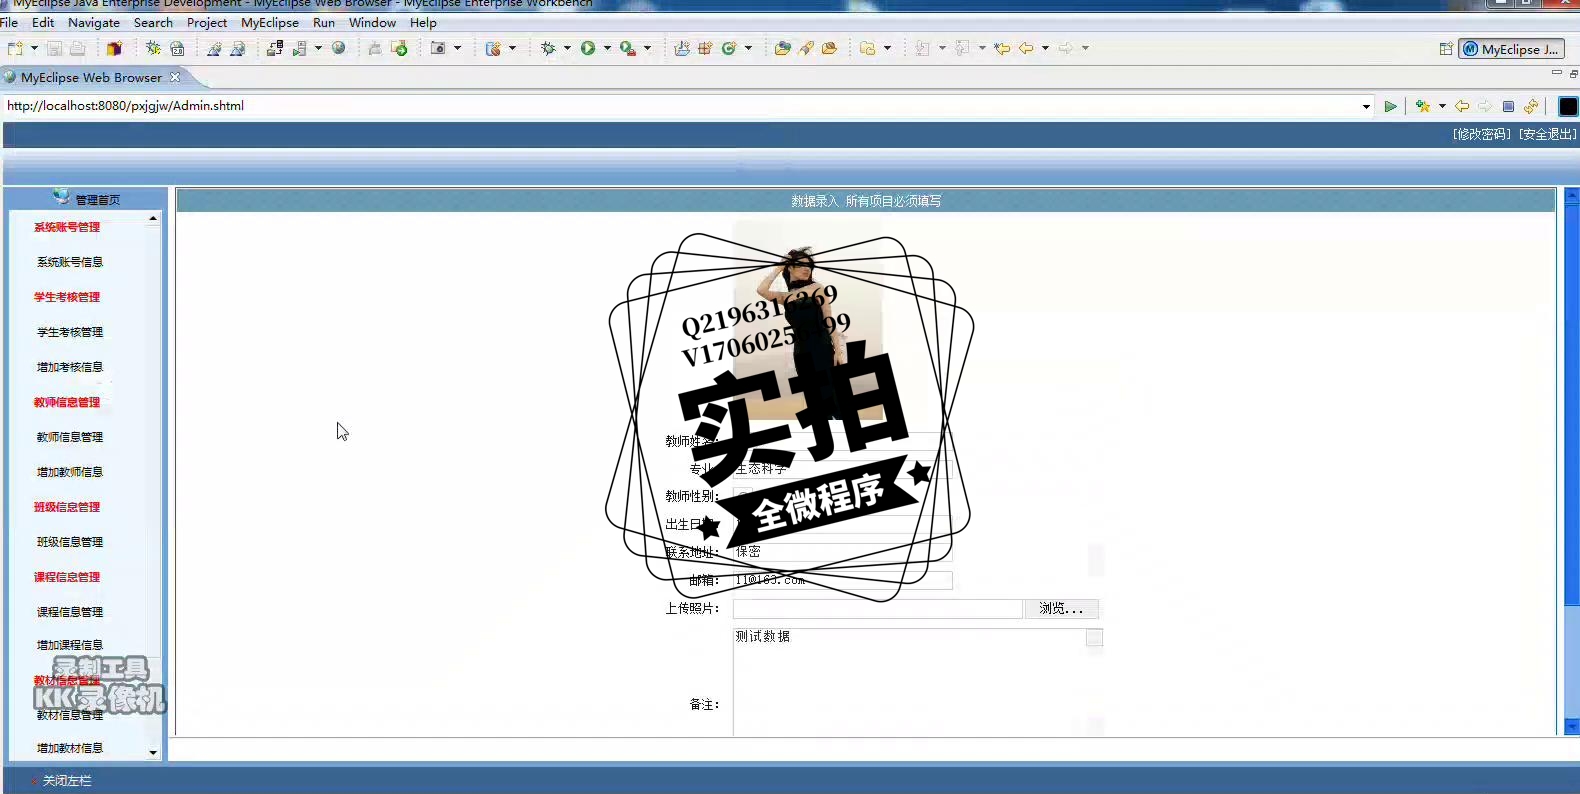Open 增加考核信息 in the sidebar
This screenshot has height=794, width=1580.
point(70,367)
